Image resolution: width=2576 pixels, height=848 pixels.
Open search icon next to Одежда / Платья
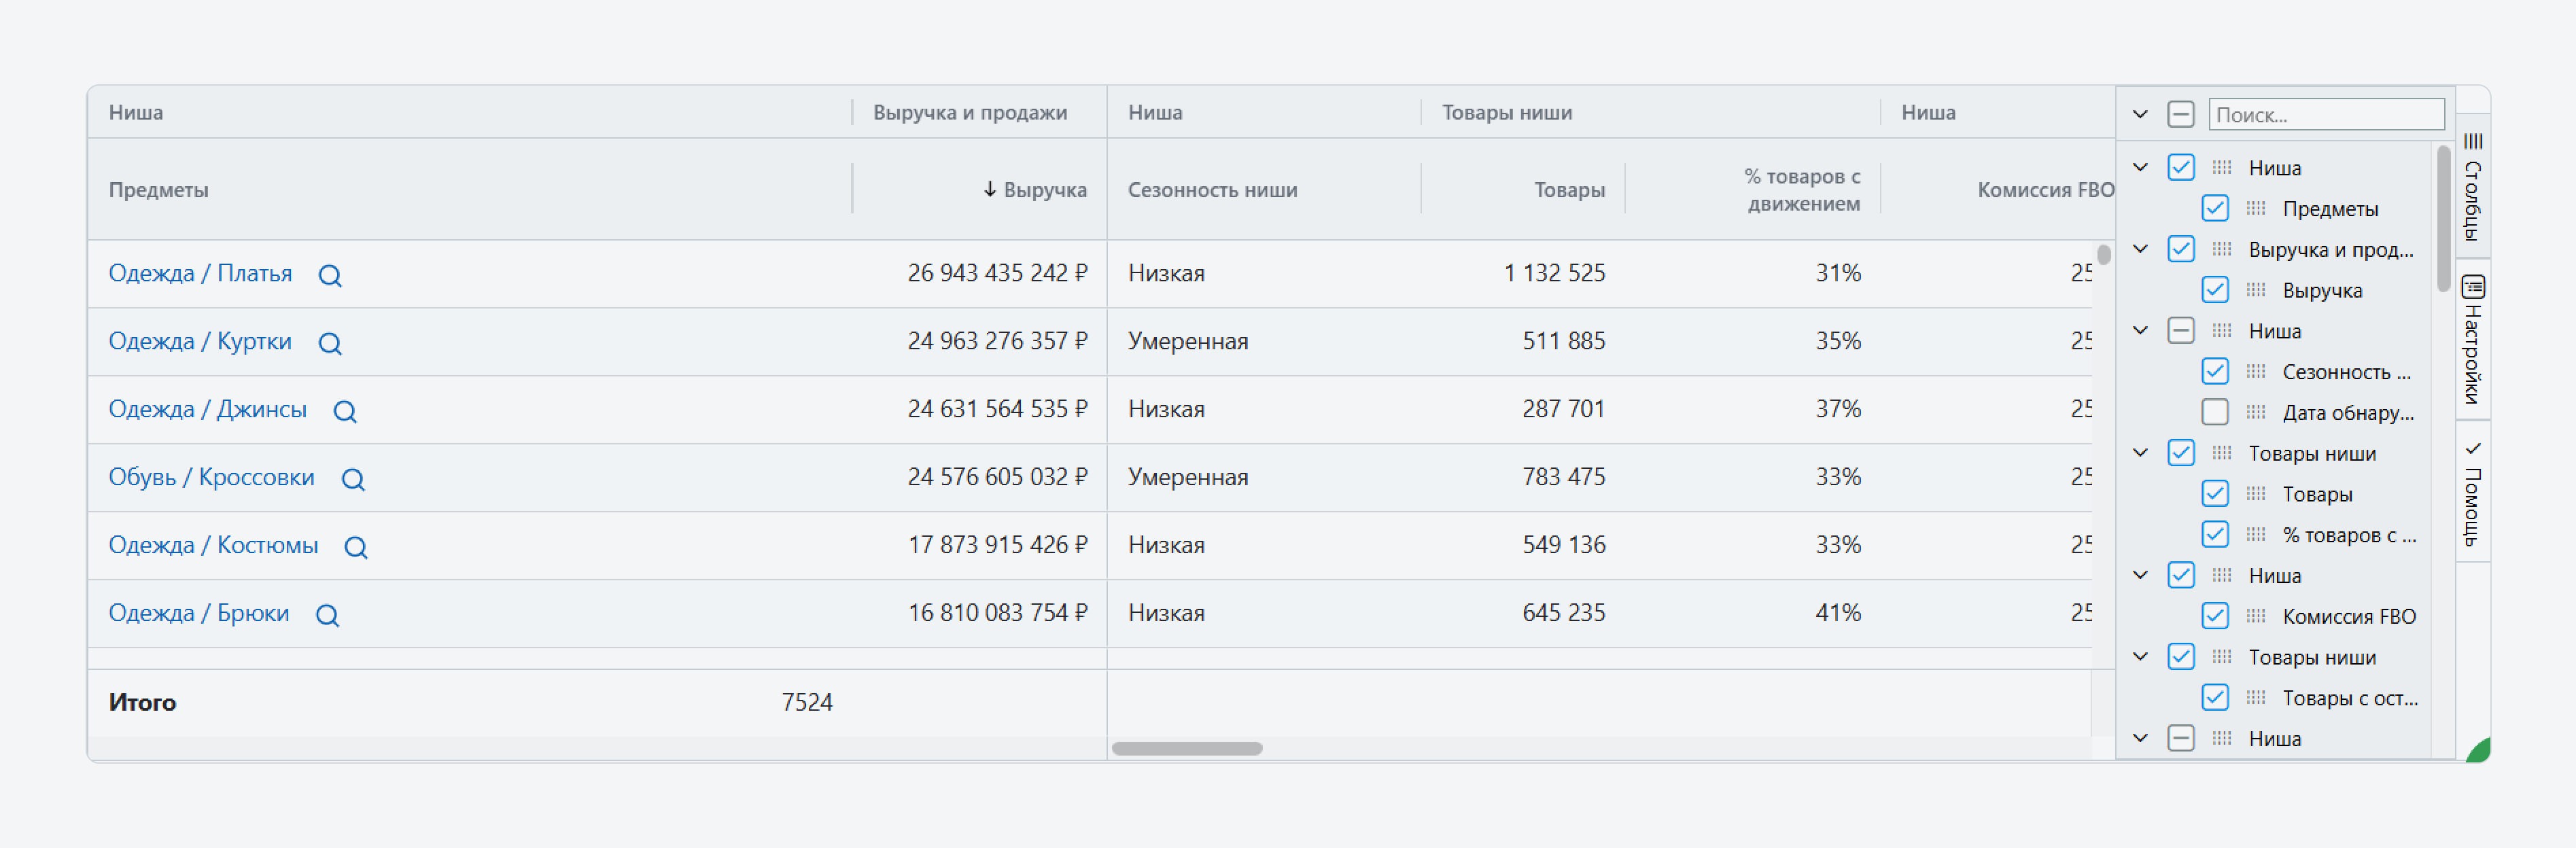[x=330, y=275]
